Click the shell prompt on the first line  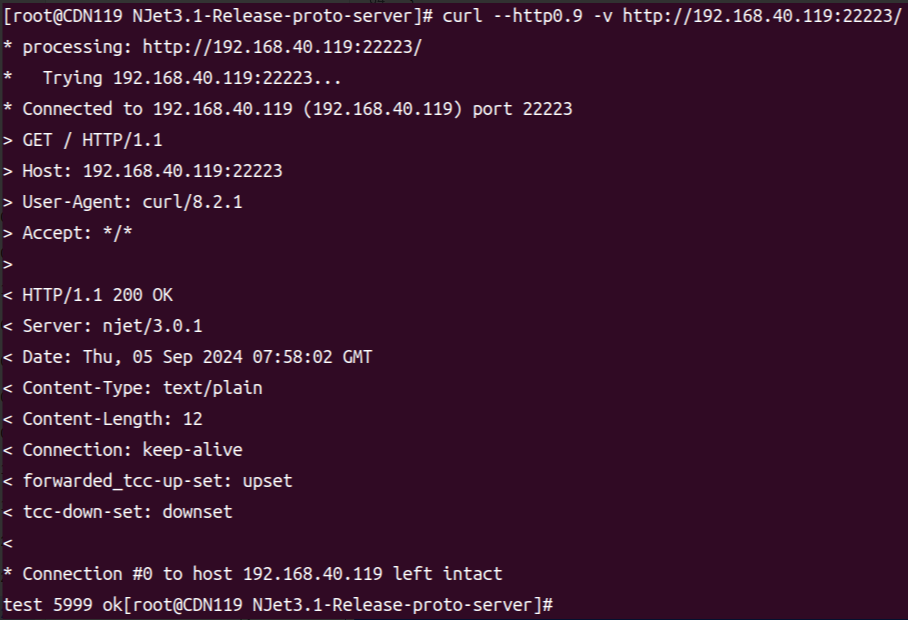(220, 16)
